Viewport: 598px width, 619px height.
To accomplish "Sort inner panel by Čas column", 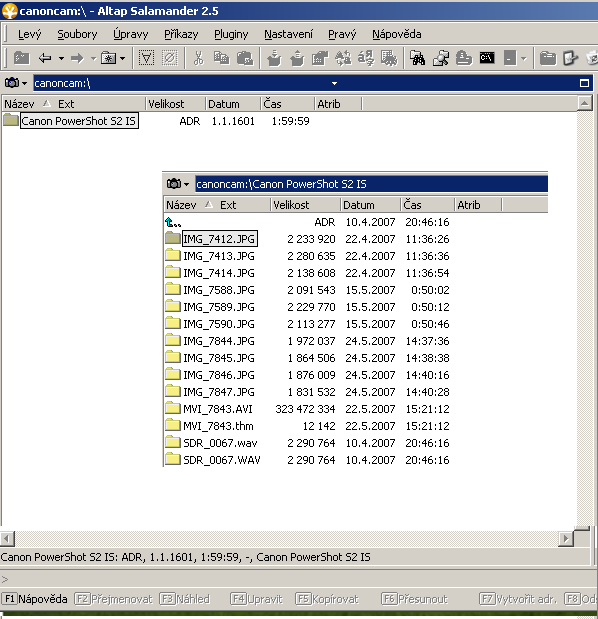I will (427, 205).
